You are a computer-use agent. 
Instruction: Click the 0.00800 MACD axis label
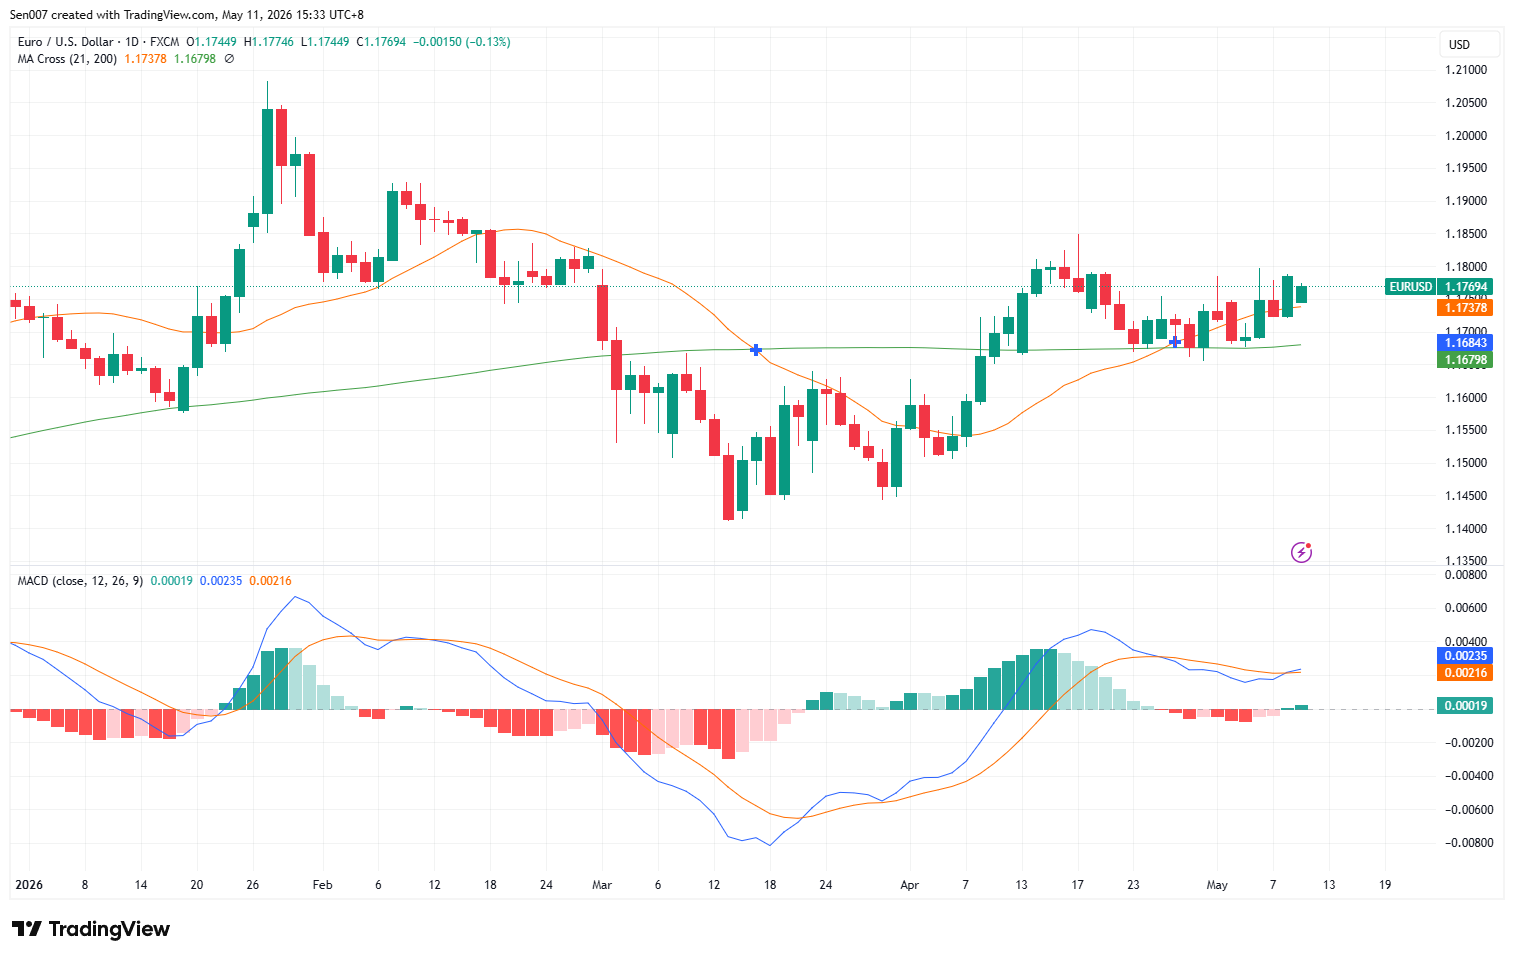click(1466, 575)
